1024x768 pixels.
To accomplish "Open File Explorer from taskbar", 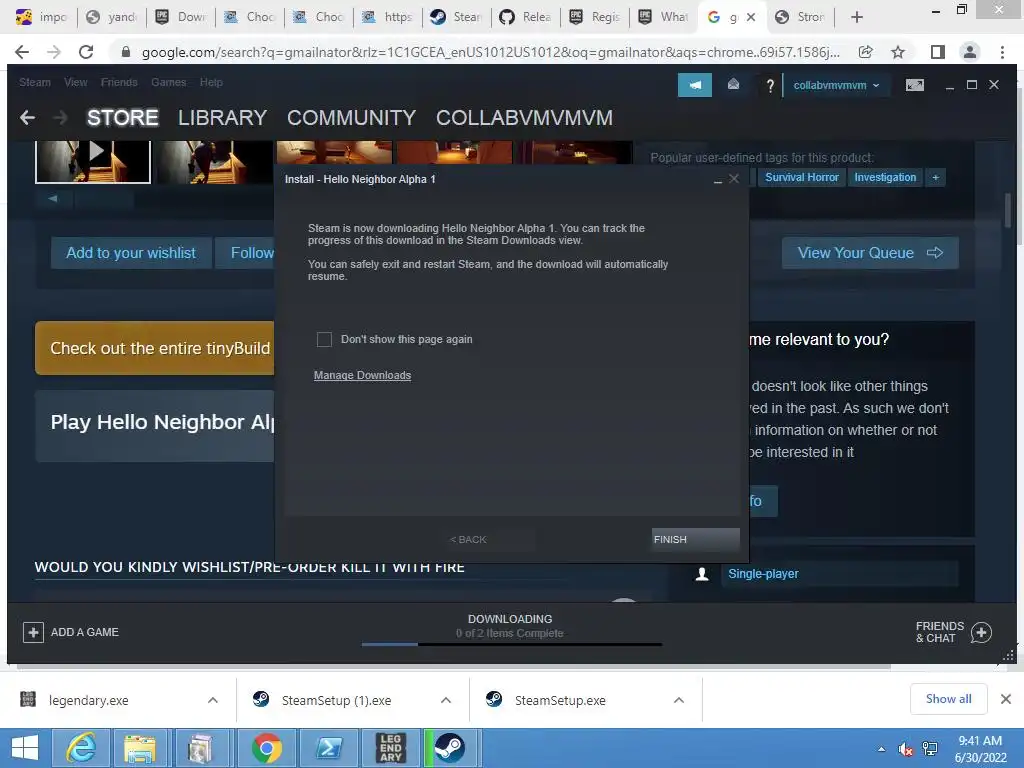I will coord(140,748).
